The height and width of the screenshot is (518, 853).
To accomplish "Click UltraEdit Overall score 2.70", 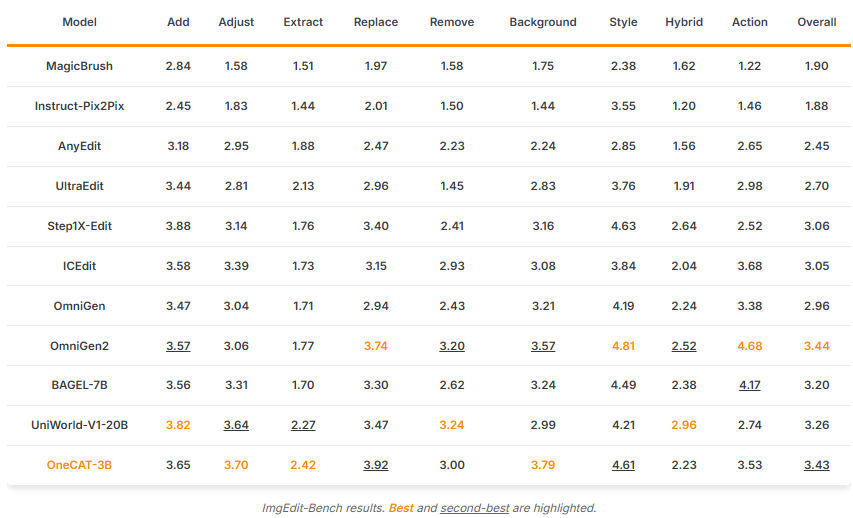I will click(817, 186).
